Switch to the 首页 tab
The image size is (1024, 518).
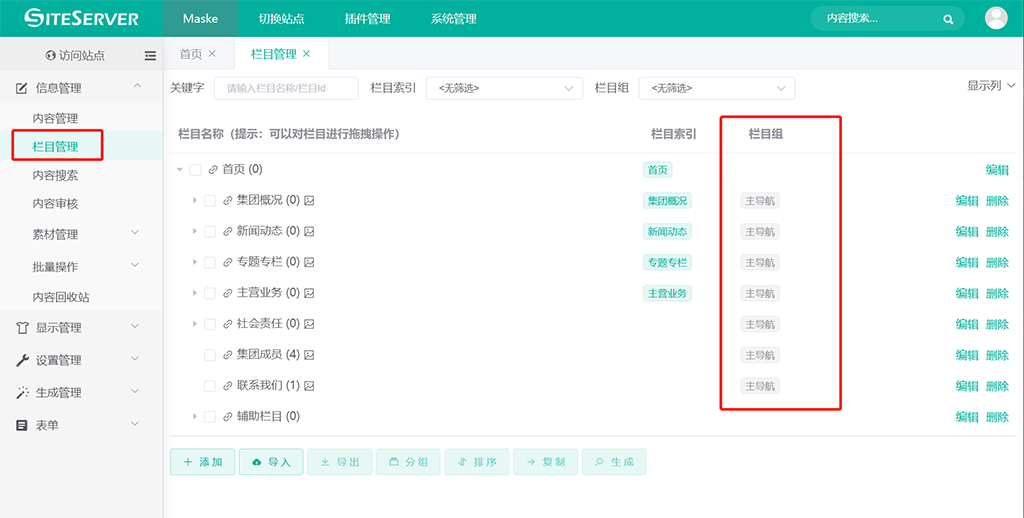190,54
